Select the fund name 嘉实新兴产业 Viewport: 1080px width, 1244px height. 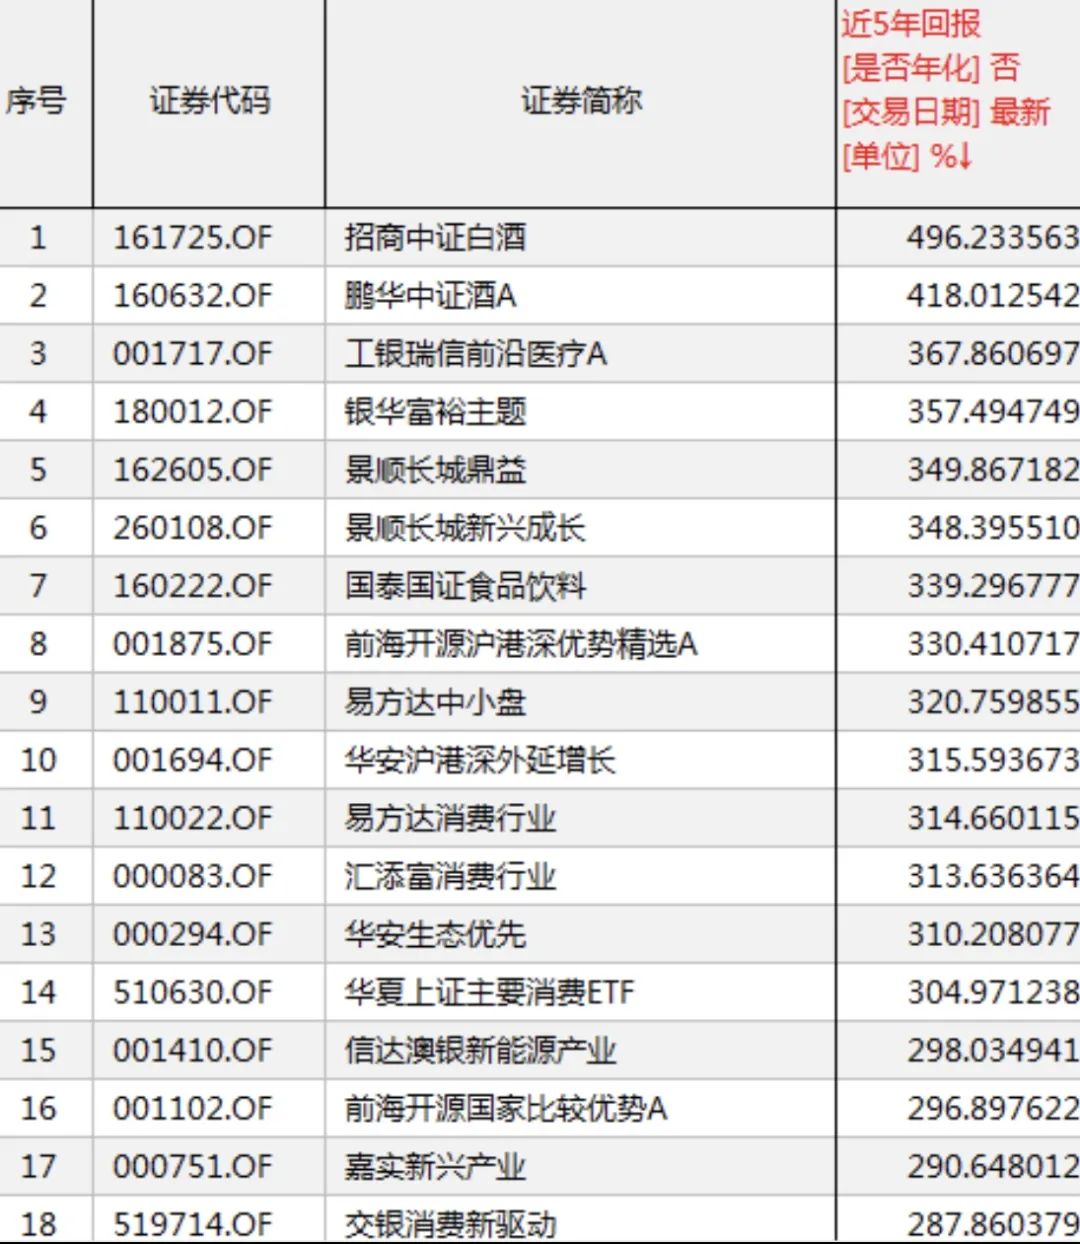pos(435,1166)
